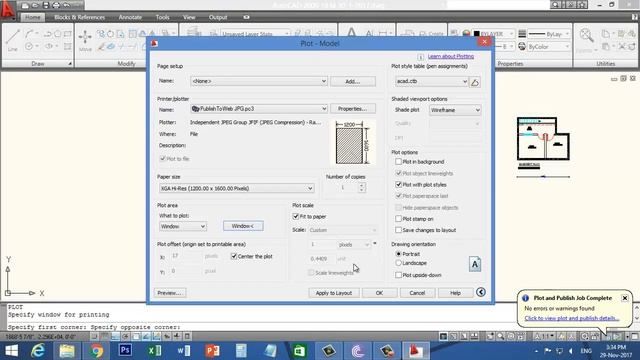Image resolution: width=640 pixels, height=360 pixels.
Task: Open the Output ribbon tab
Action: [x=218, y=17]
